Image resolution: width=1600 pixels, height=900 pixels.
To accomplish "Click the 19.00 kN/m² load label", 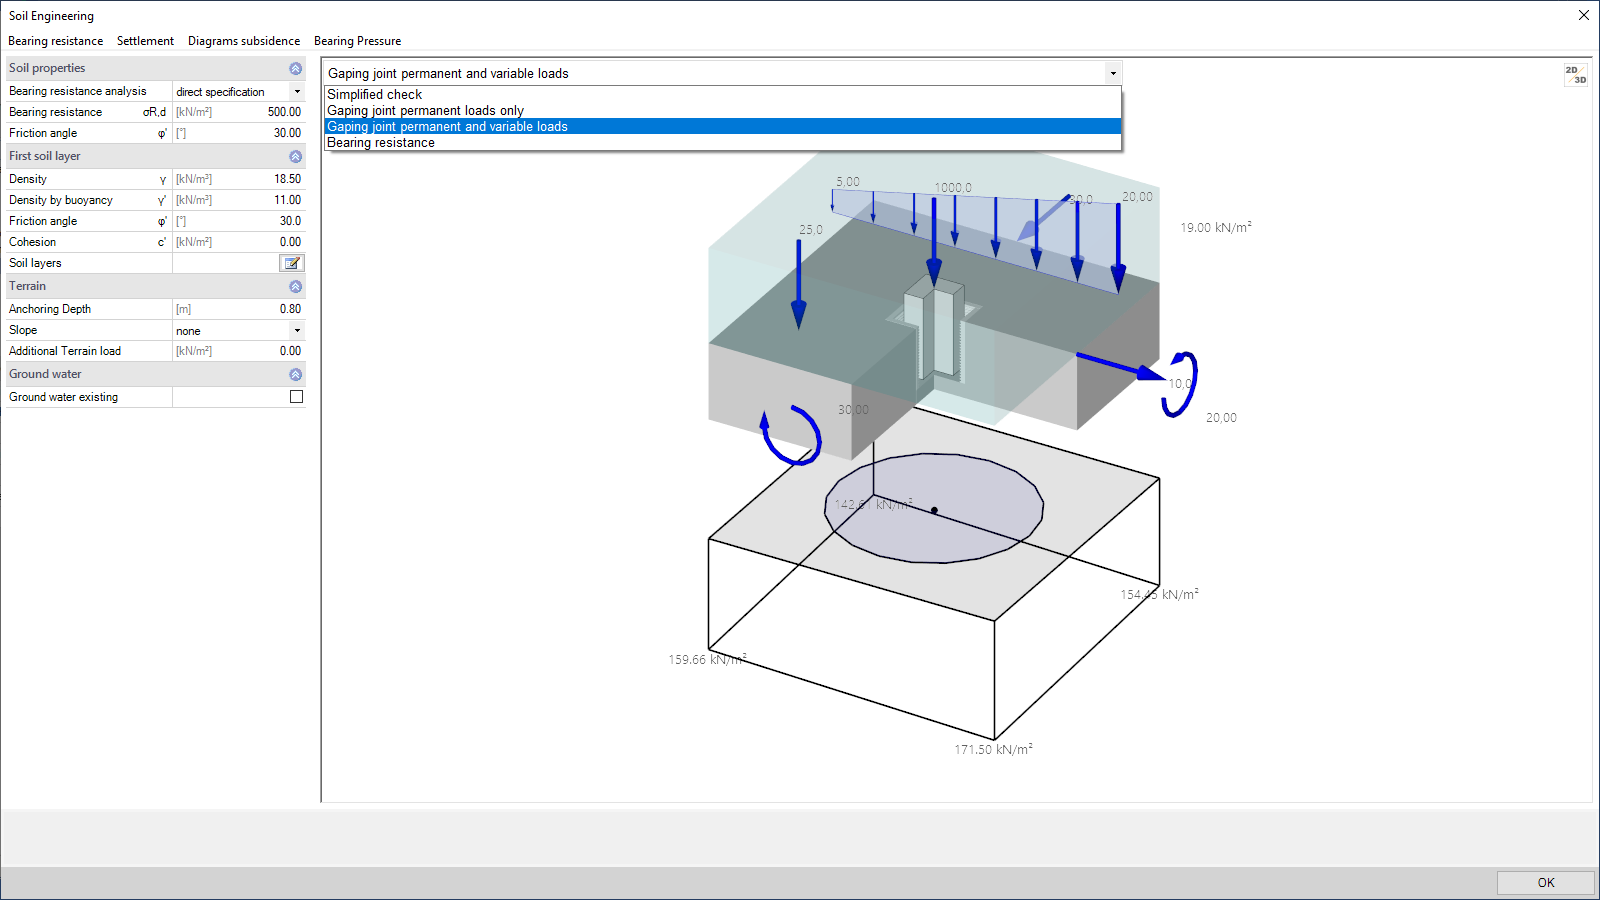I will point(1216,227).
